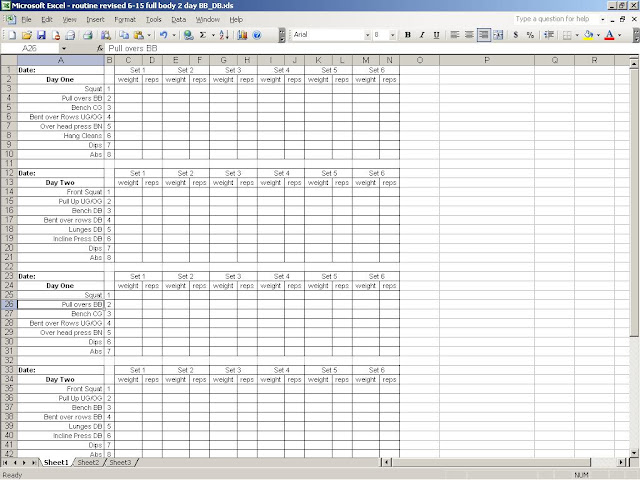Image resolution: width=640 pixels, height=480 pixels.
Task: Open a file with the folder icon
Action: (x=27, y=35)
